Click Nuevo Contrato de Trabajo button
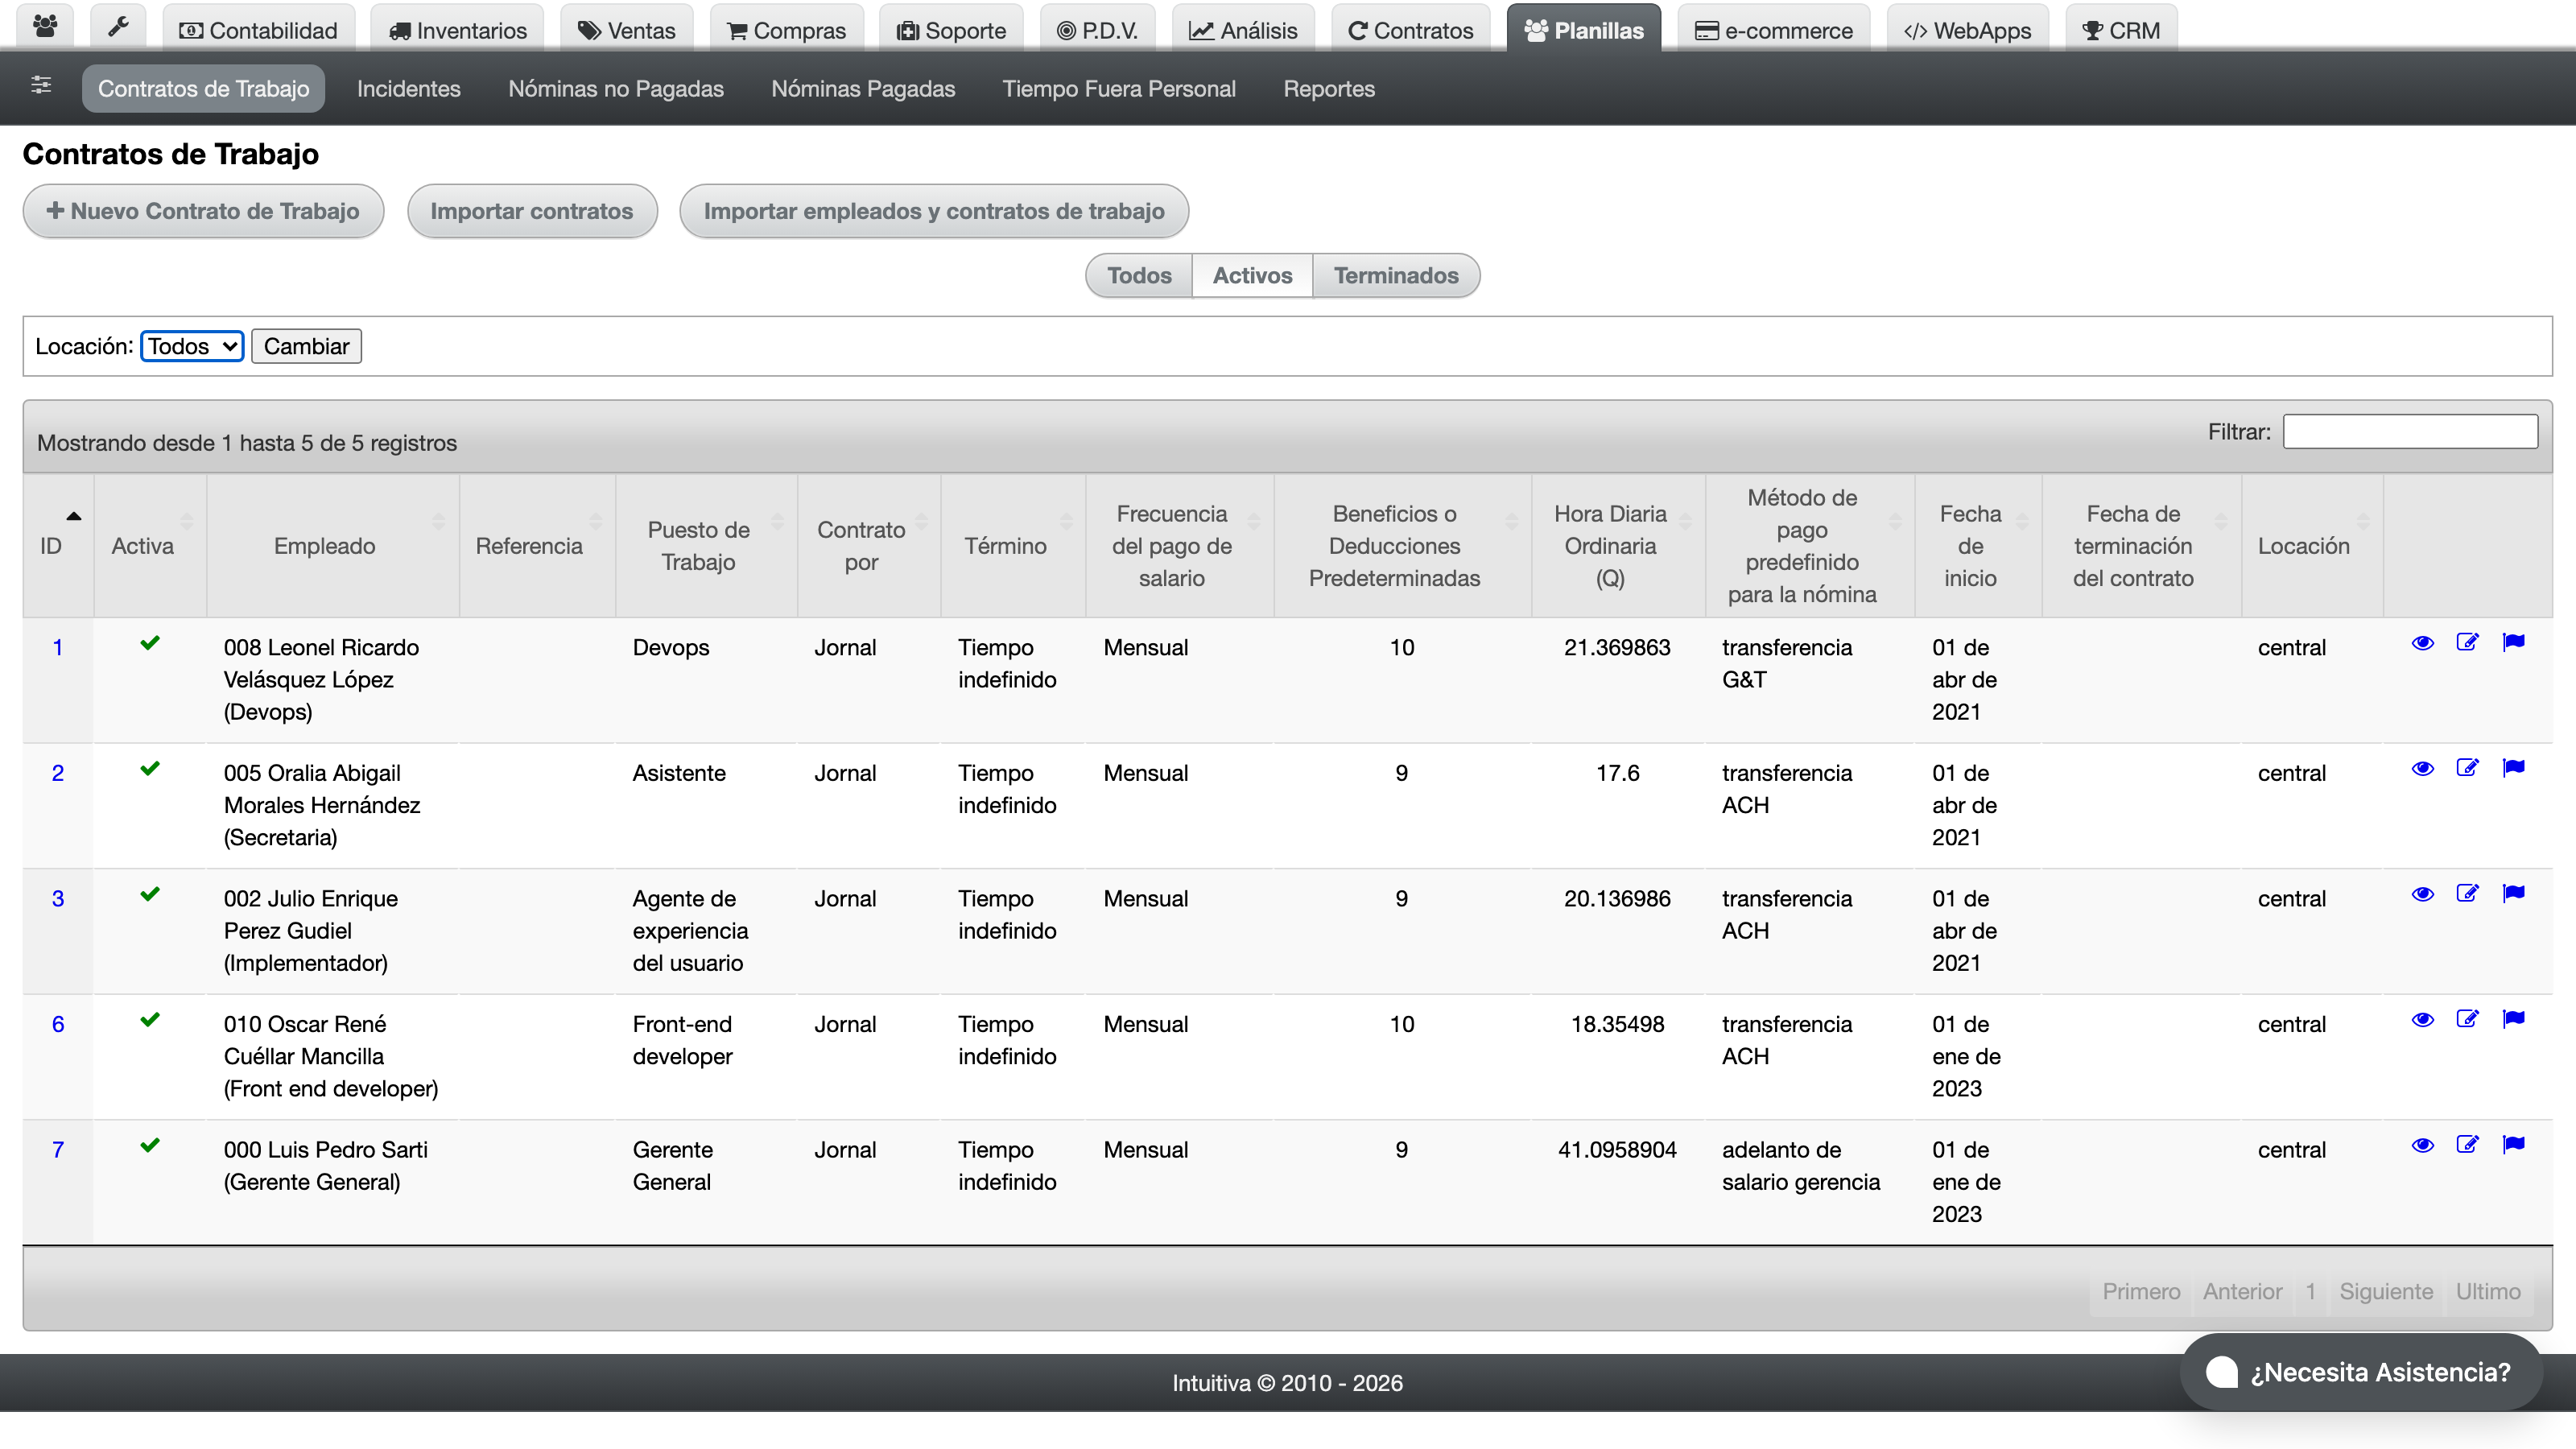This screenshot has width=2576, height=1449. tap(203, 211)
